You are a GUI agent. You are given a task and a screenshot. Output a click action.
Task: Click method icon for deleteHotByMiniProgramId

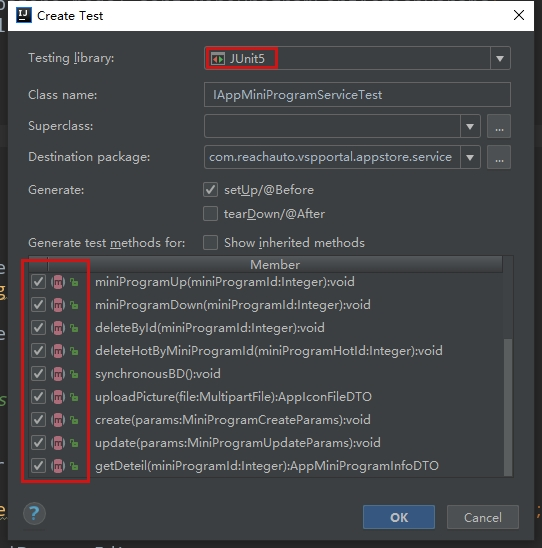click(58, 351)
